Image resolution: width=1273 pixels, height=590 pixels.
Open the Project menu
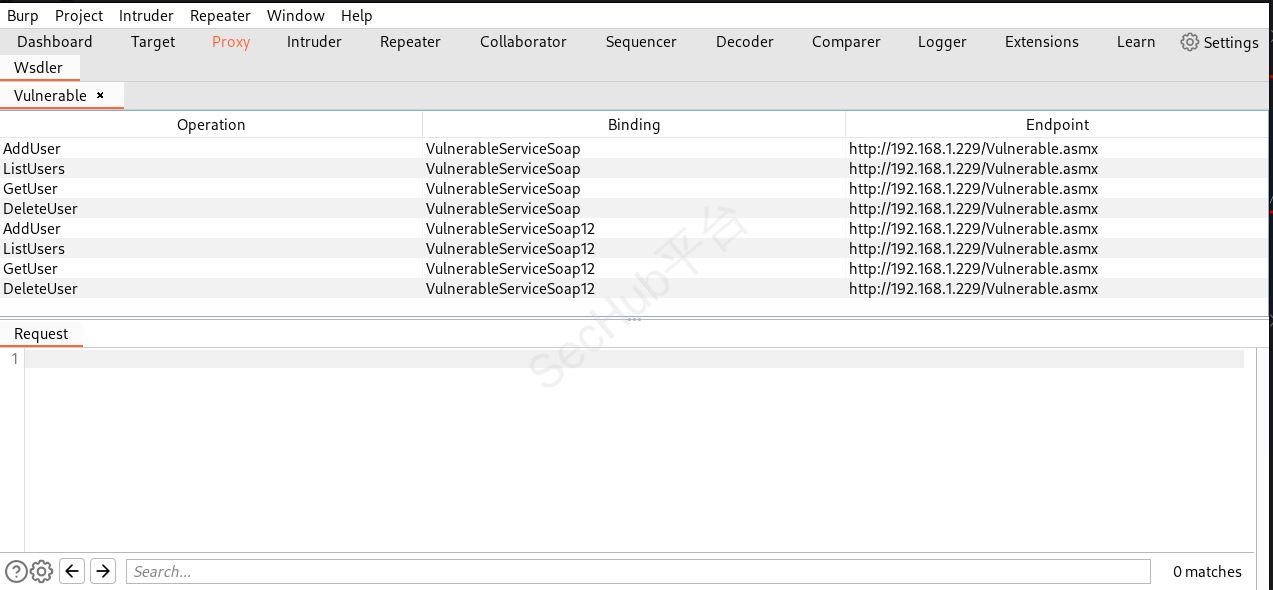79,15
